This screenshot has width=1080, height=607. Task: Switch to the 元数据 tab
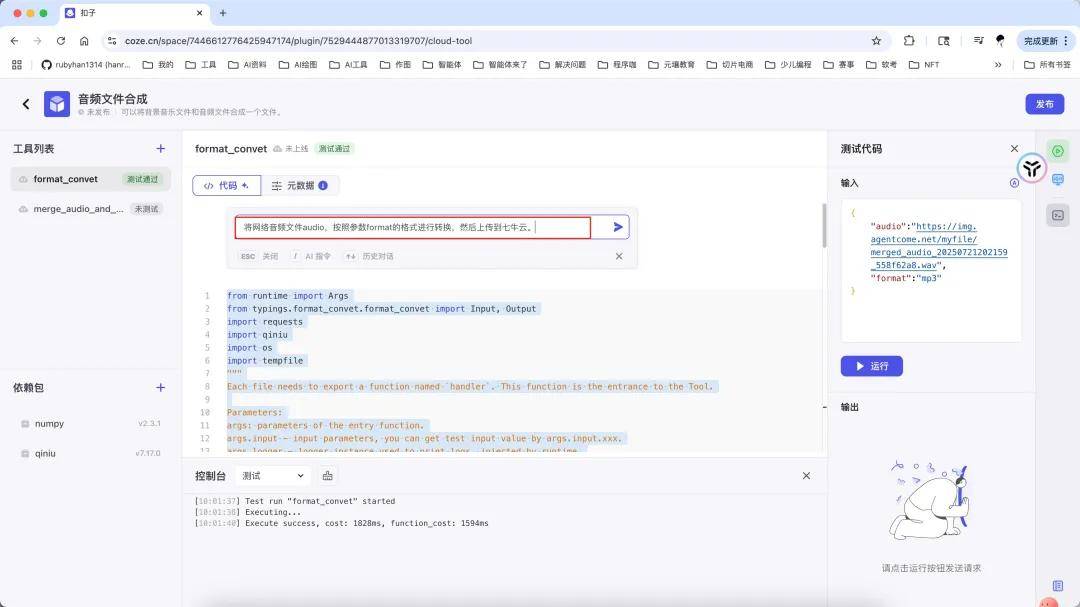300,186
